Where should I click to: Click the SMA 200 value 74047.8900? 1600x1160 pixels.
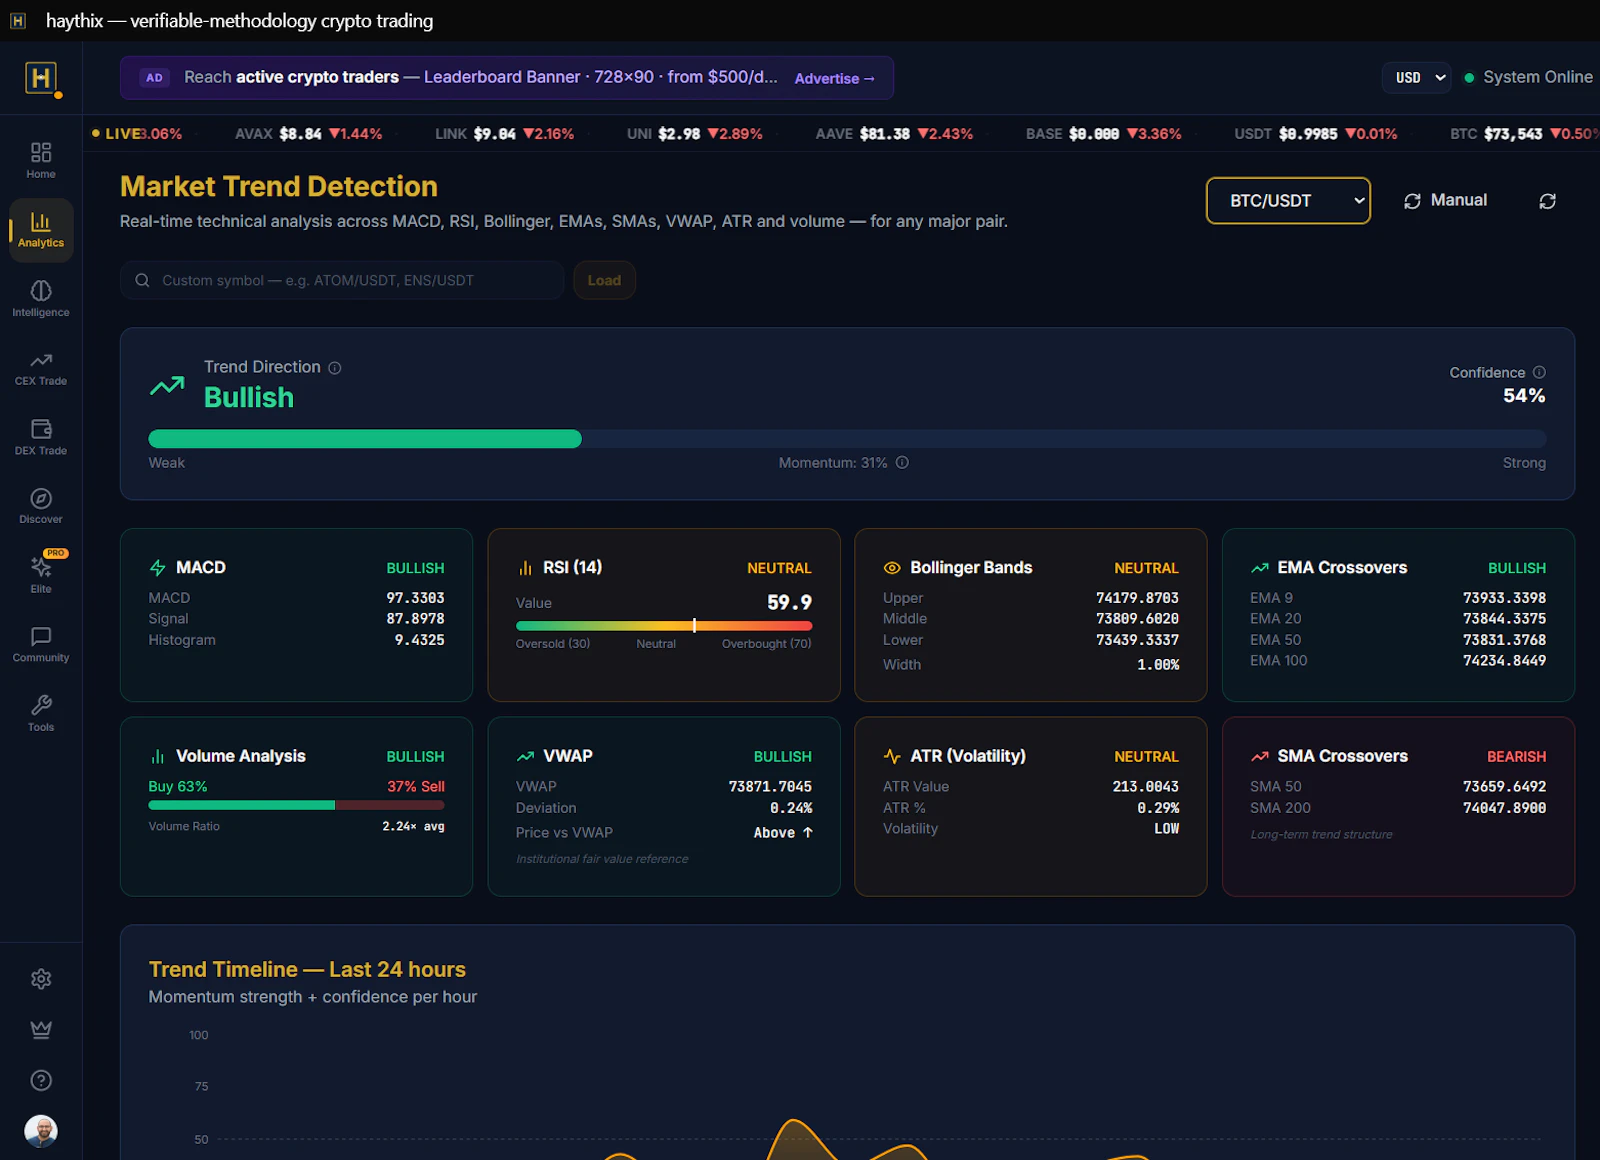[x=1504, y=807]
